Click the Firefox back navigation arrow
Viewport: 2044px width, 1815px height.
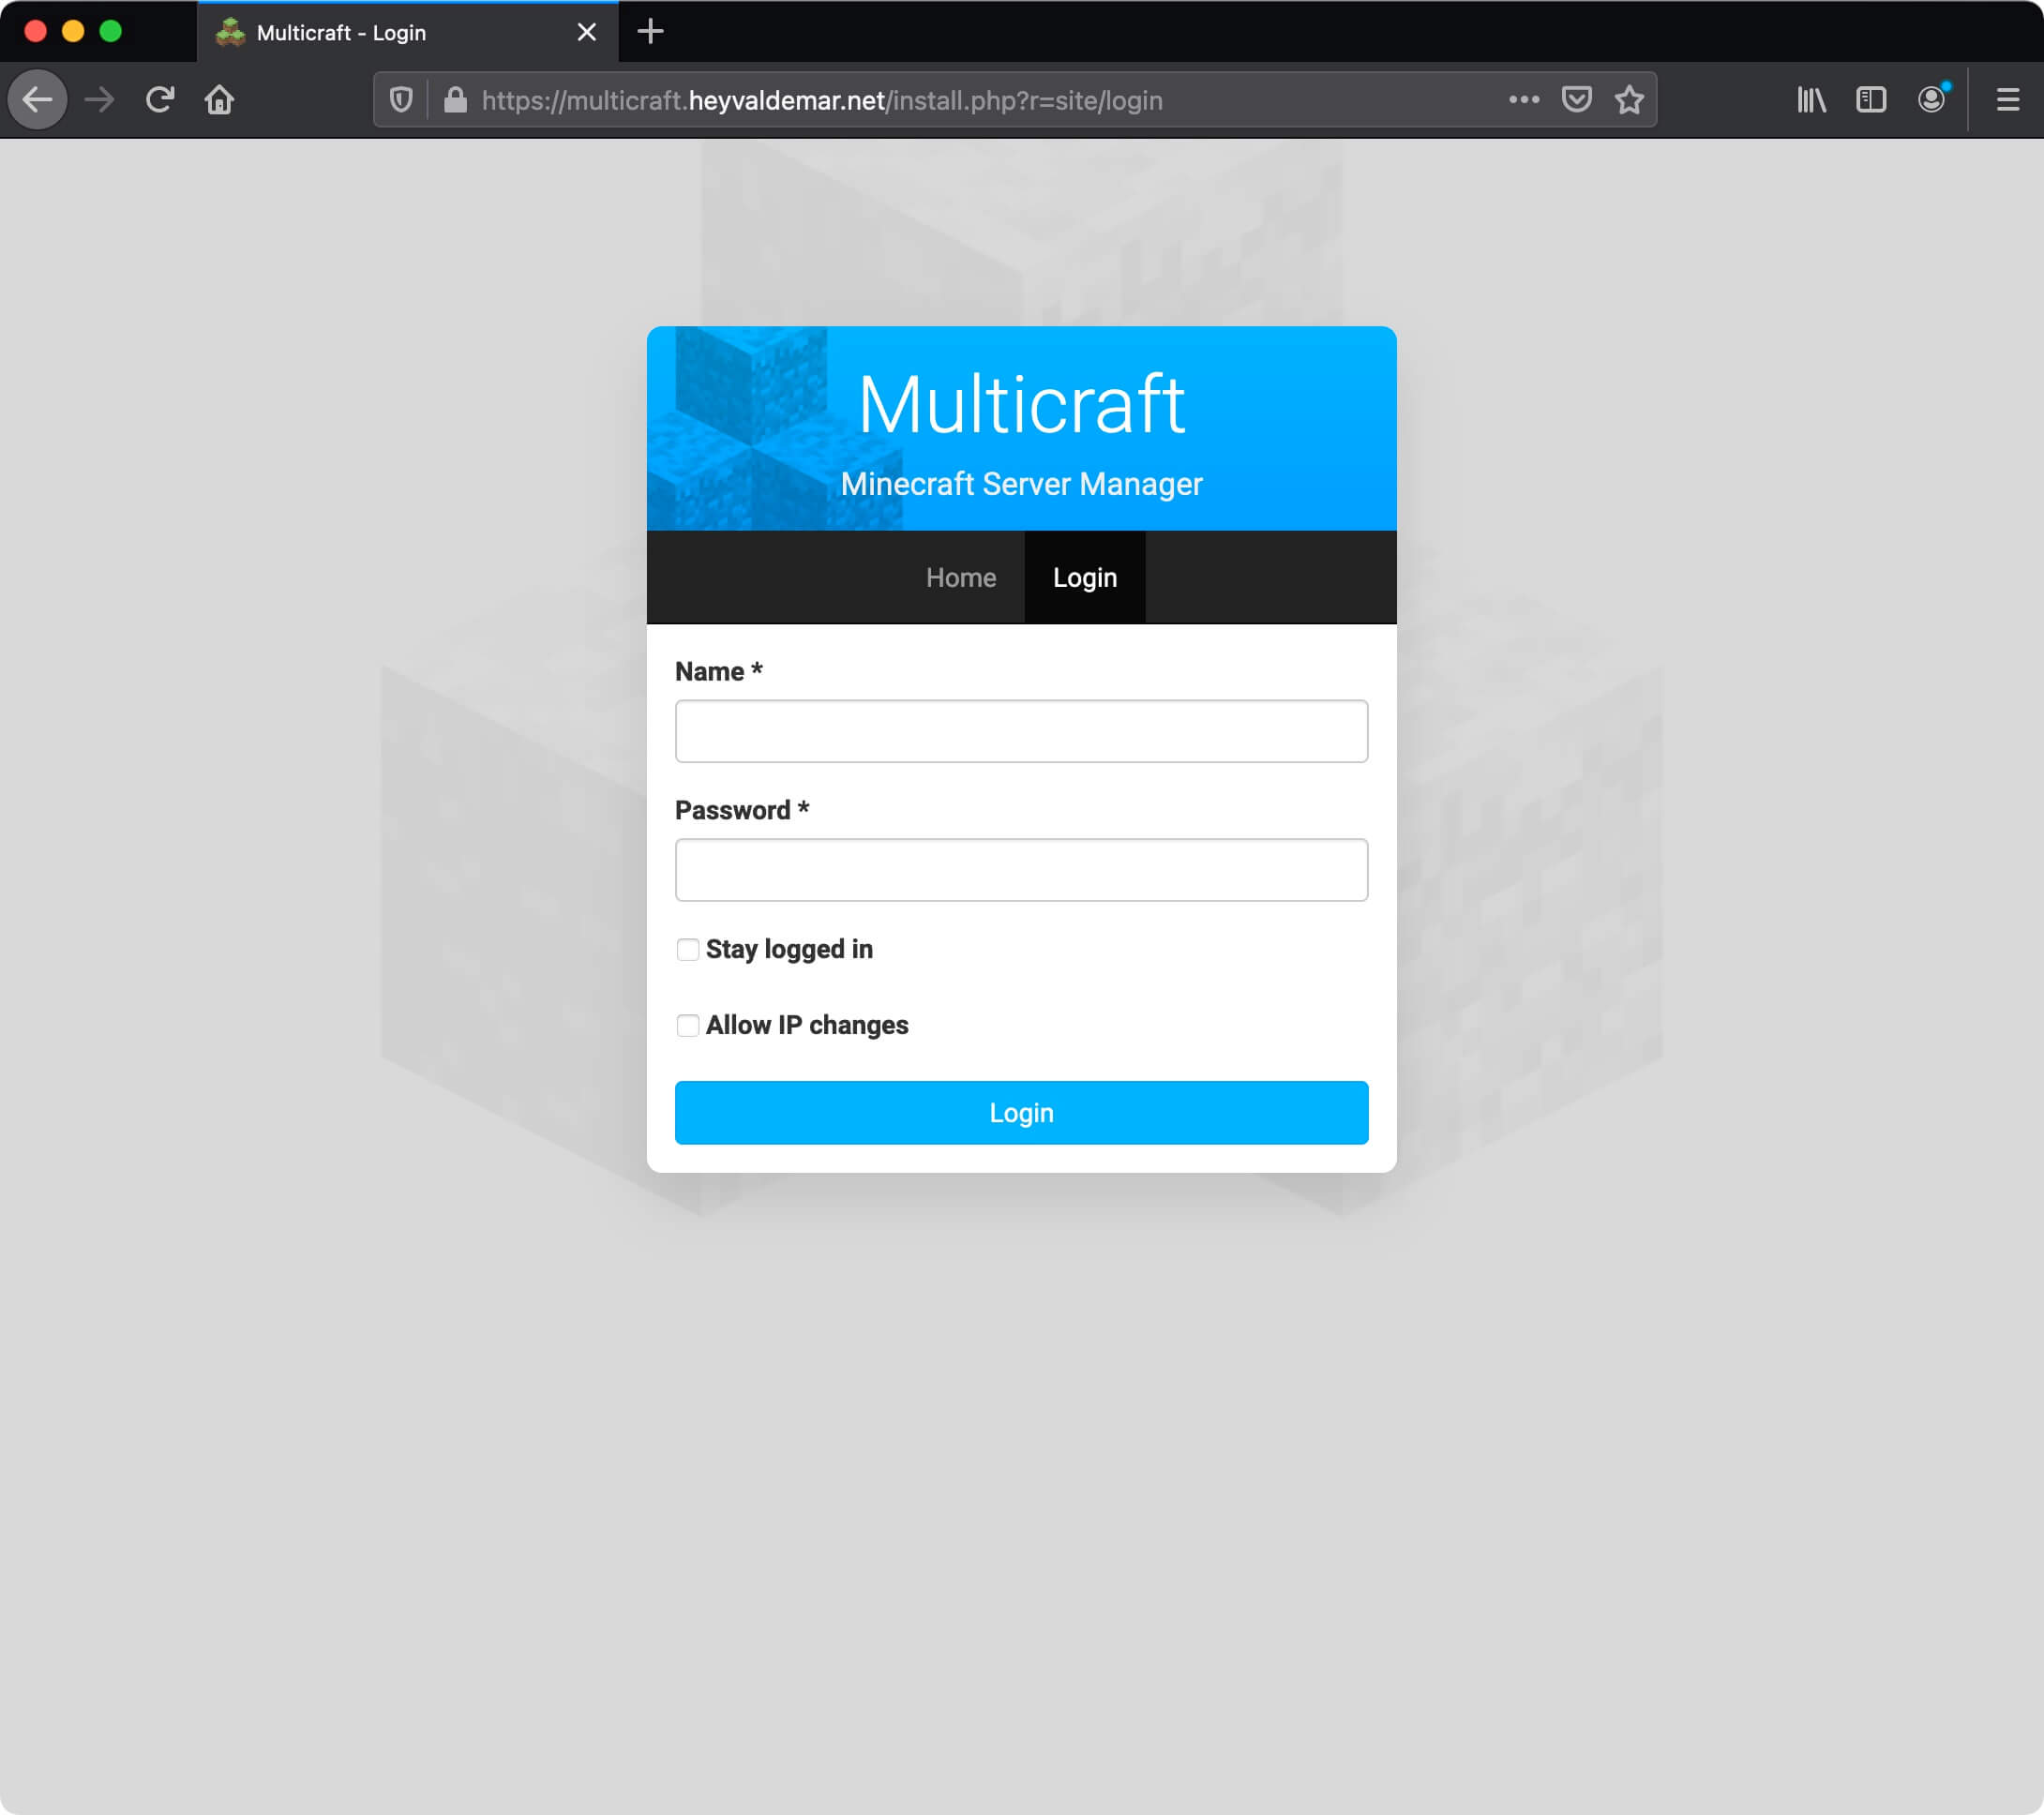(38, 98)
